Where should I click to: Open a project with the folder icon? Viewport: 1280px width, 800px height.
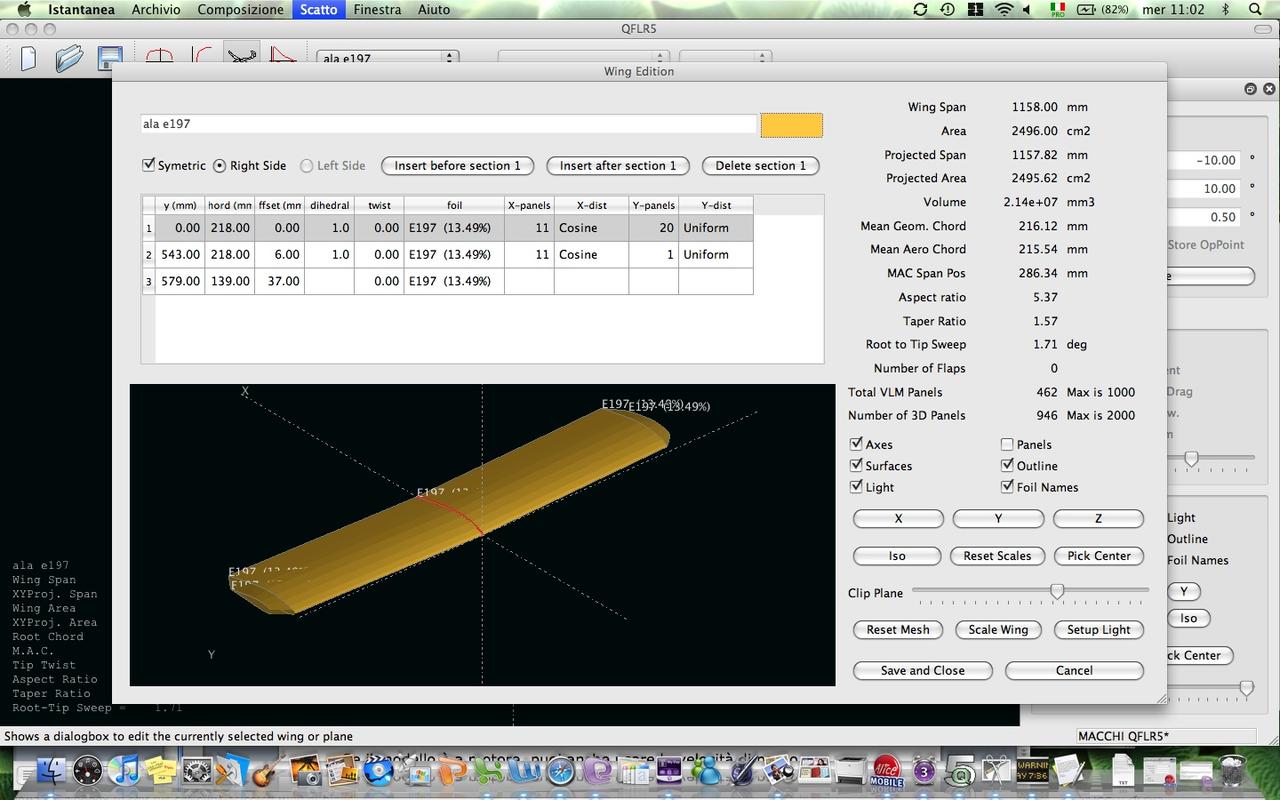point(69,58)
